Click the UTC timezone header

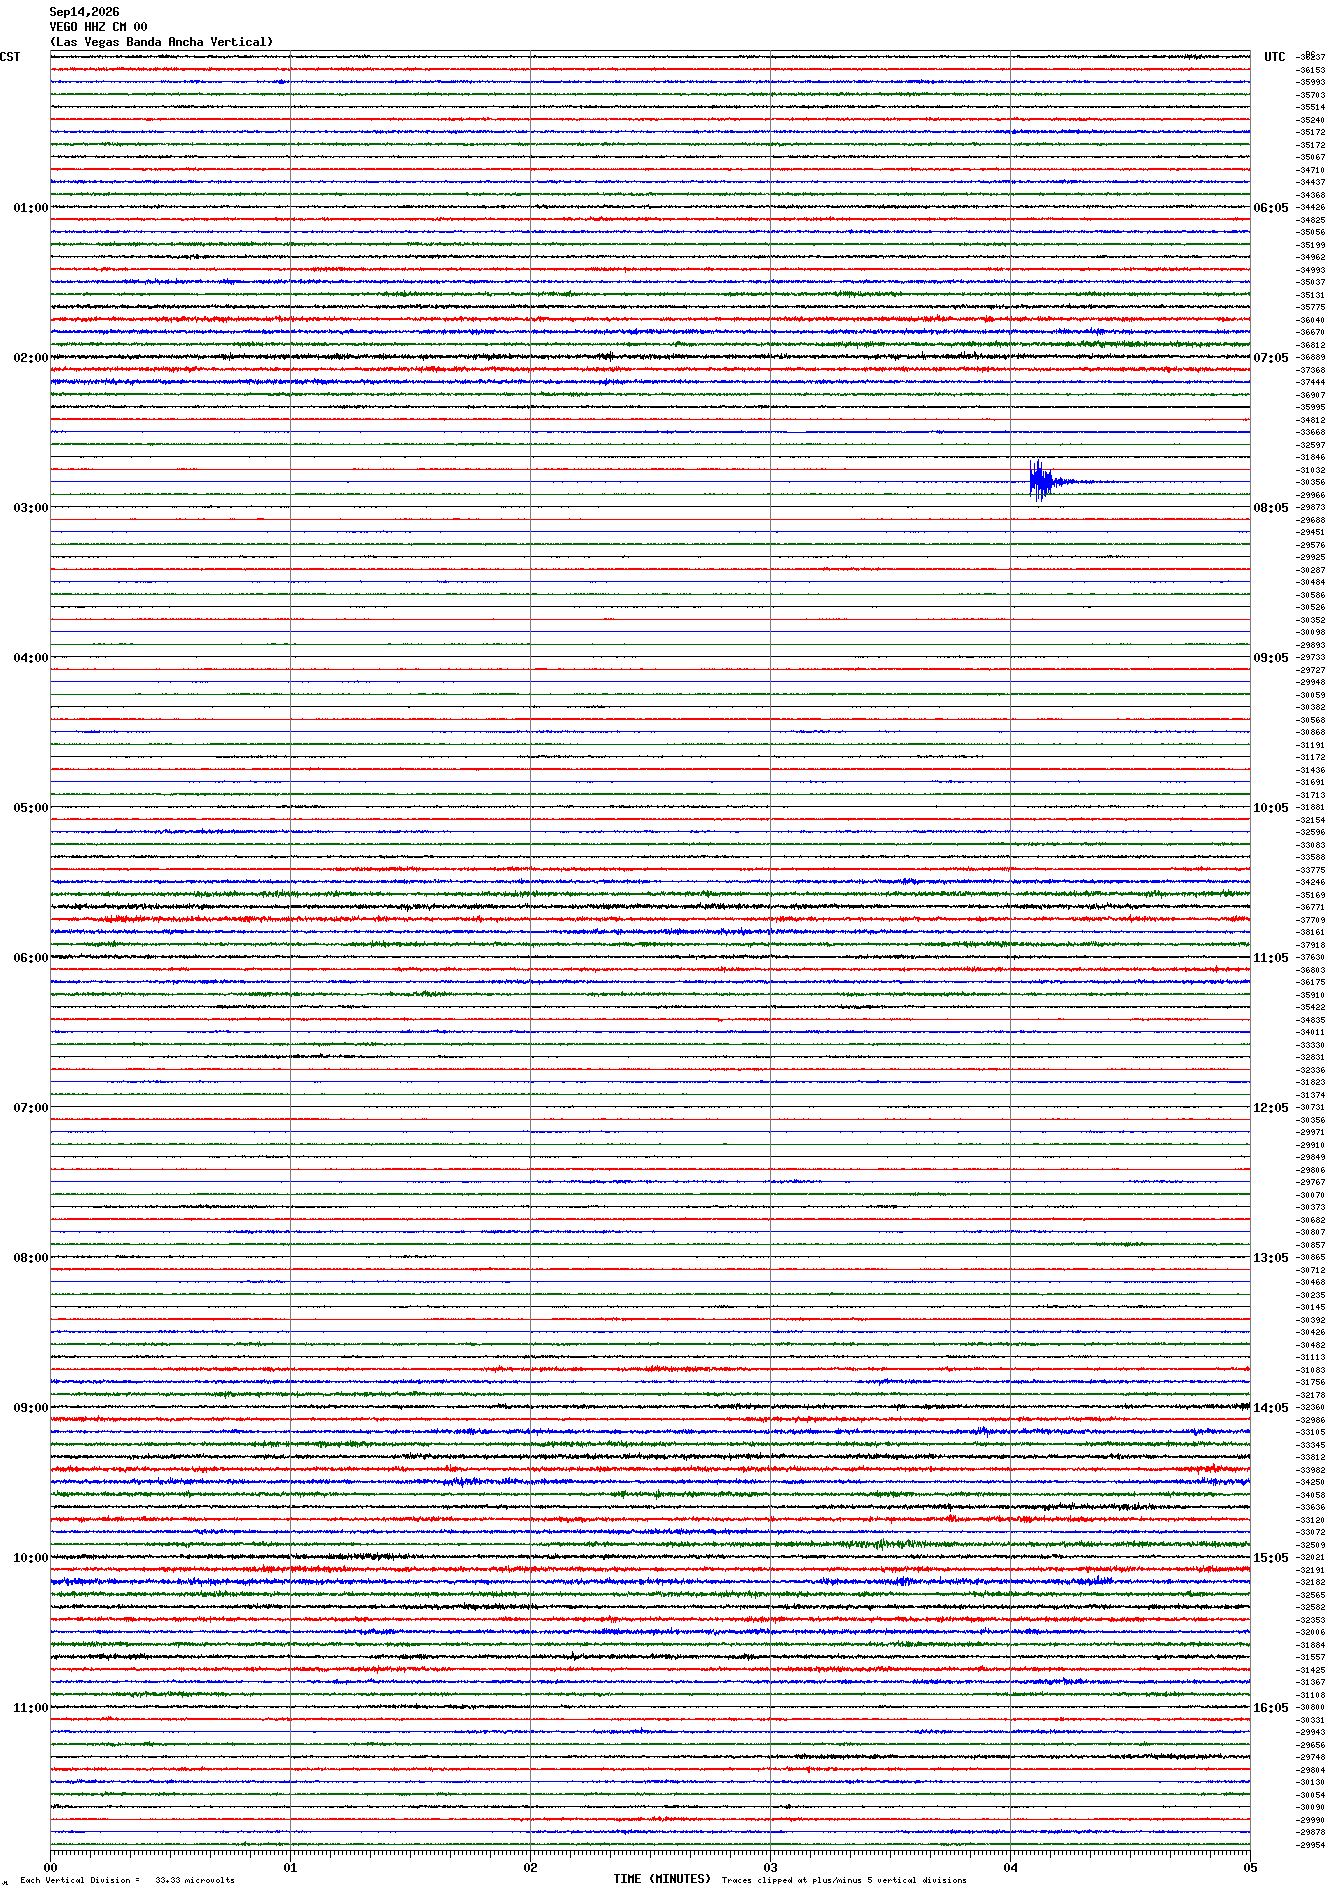[x=1274, y=57]
